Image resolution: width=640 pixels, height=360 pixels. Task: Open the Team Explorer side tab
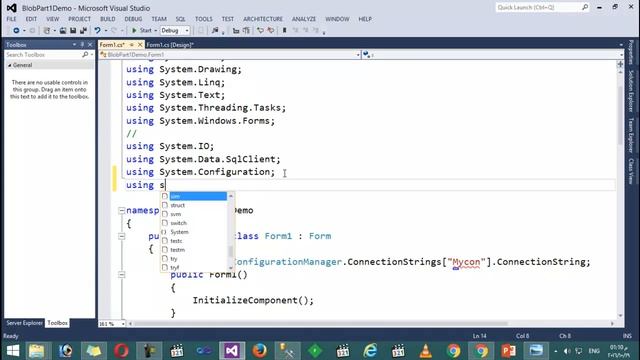631,136
